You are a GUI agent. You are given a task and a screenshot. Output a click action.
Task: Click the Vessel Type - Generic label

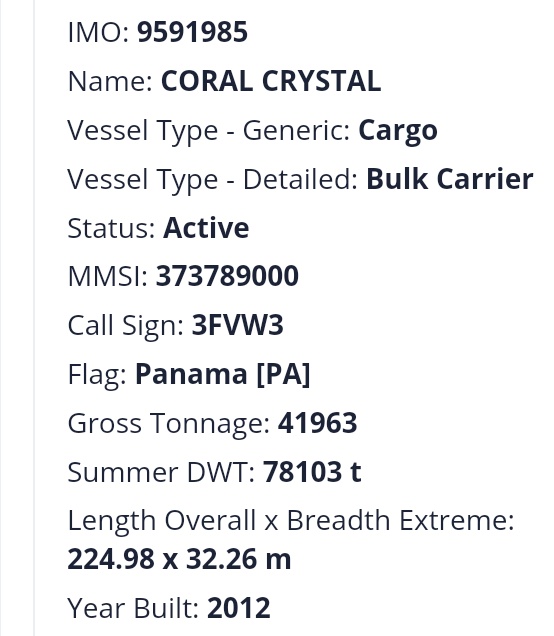tap(209, 131)
